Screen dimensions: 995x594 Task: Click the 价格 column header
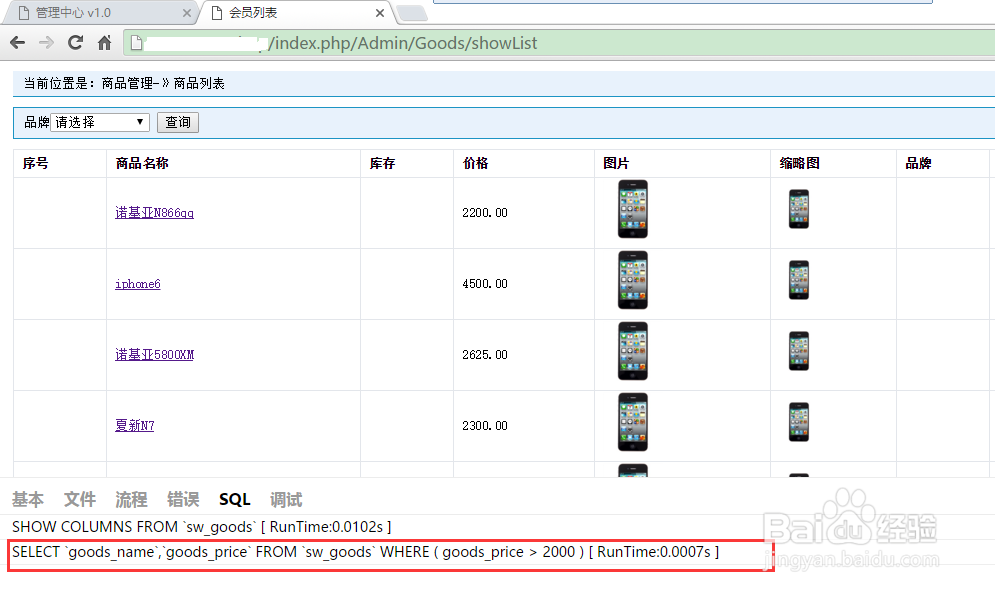476,164
